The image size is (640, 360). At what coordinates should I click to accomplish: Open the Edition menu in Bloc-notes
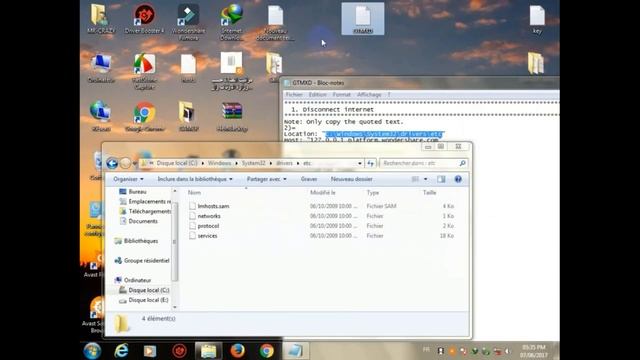point(318,95)
